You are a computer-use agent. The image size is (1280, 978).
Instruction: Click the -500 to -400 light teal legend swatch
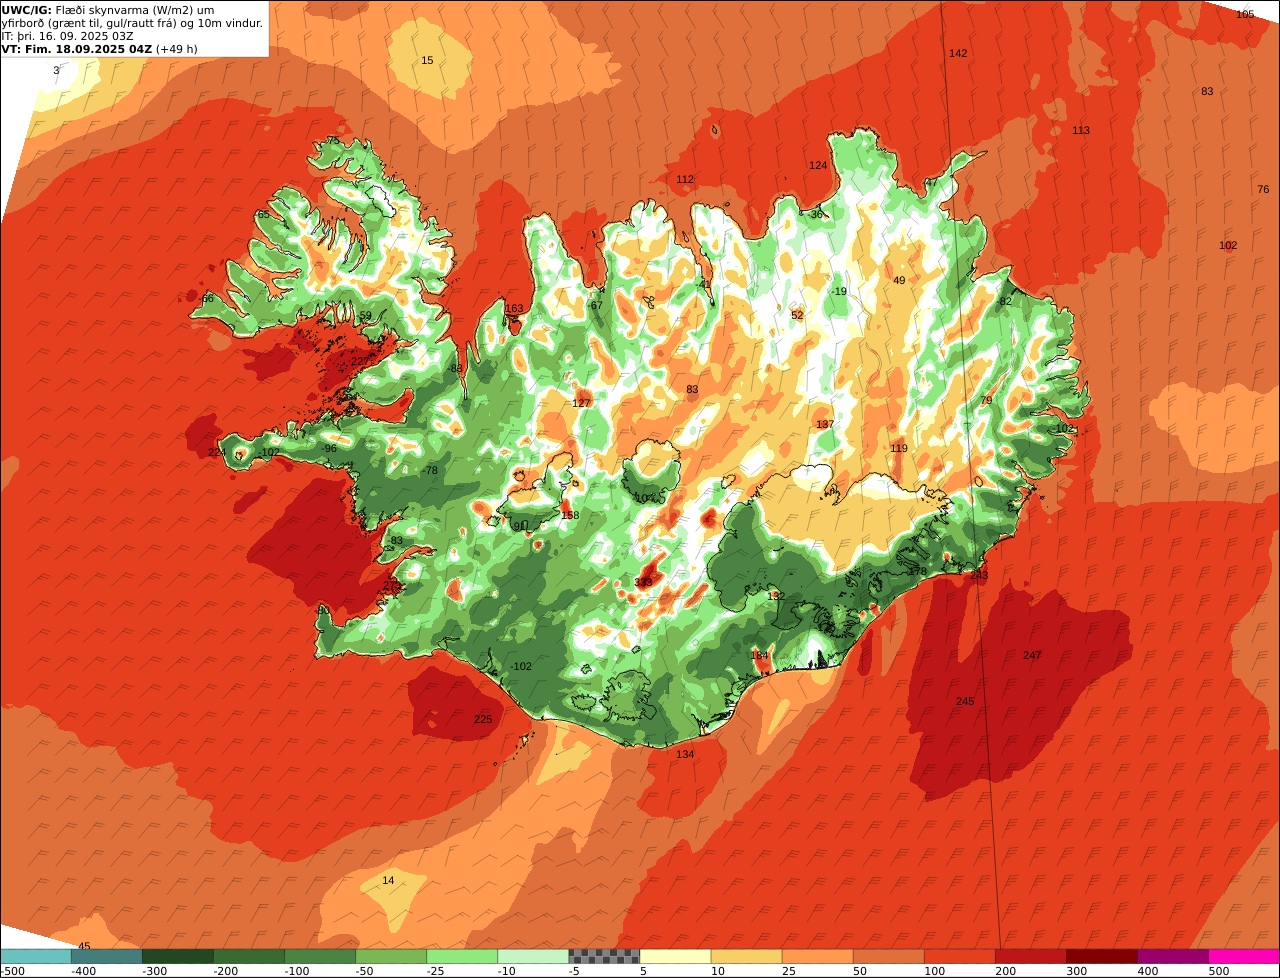[x=36, y=956]
